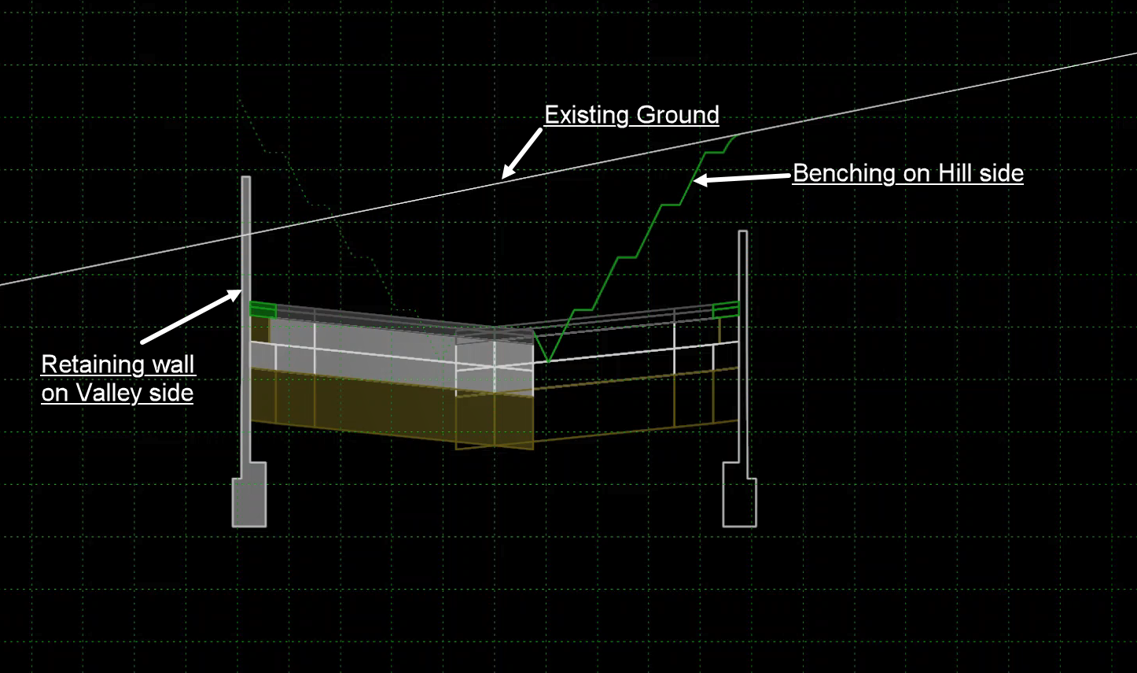This screenshot has width=1137, height=673.
Task: Select the "Benching on Hill side" label
Action: pyautogui.click(x=907, y=173)
